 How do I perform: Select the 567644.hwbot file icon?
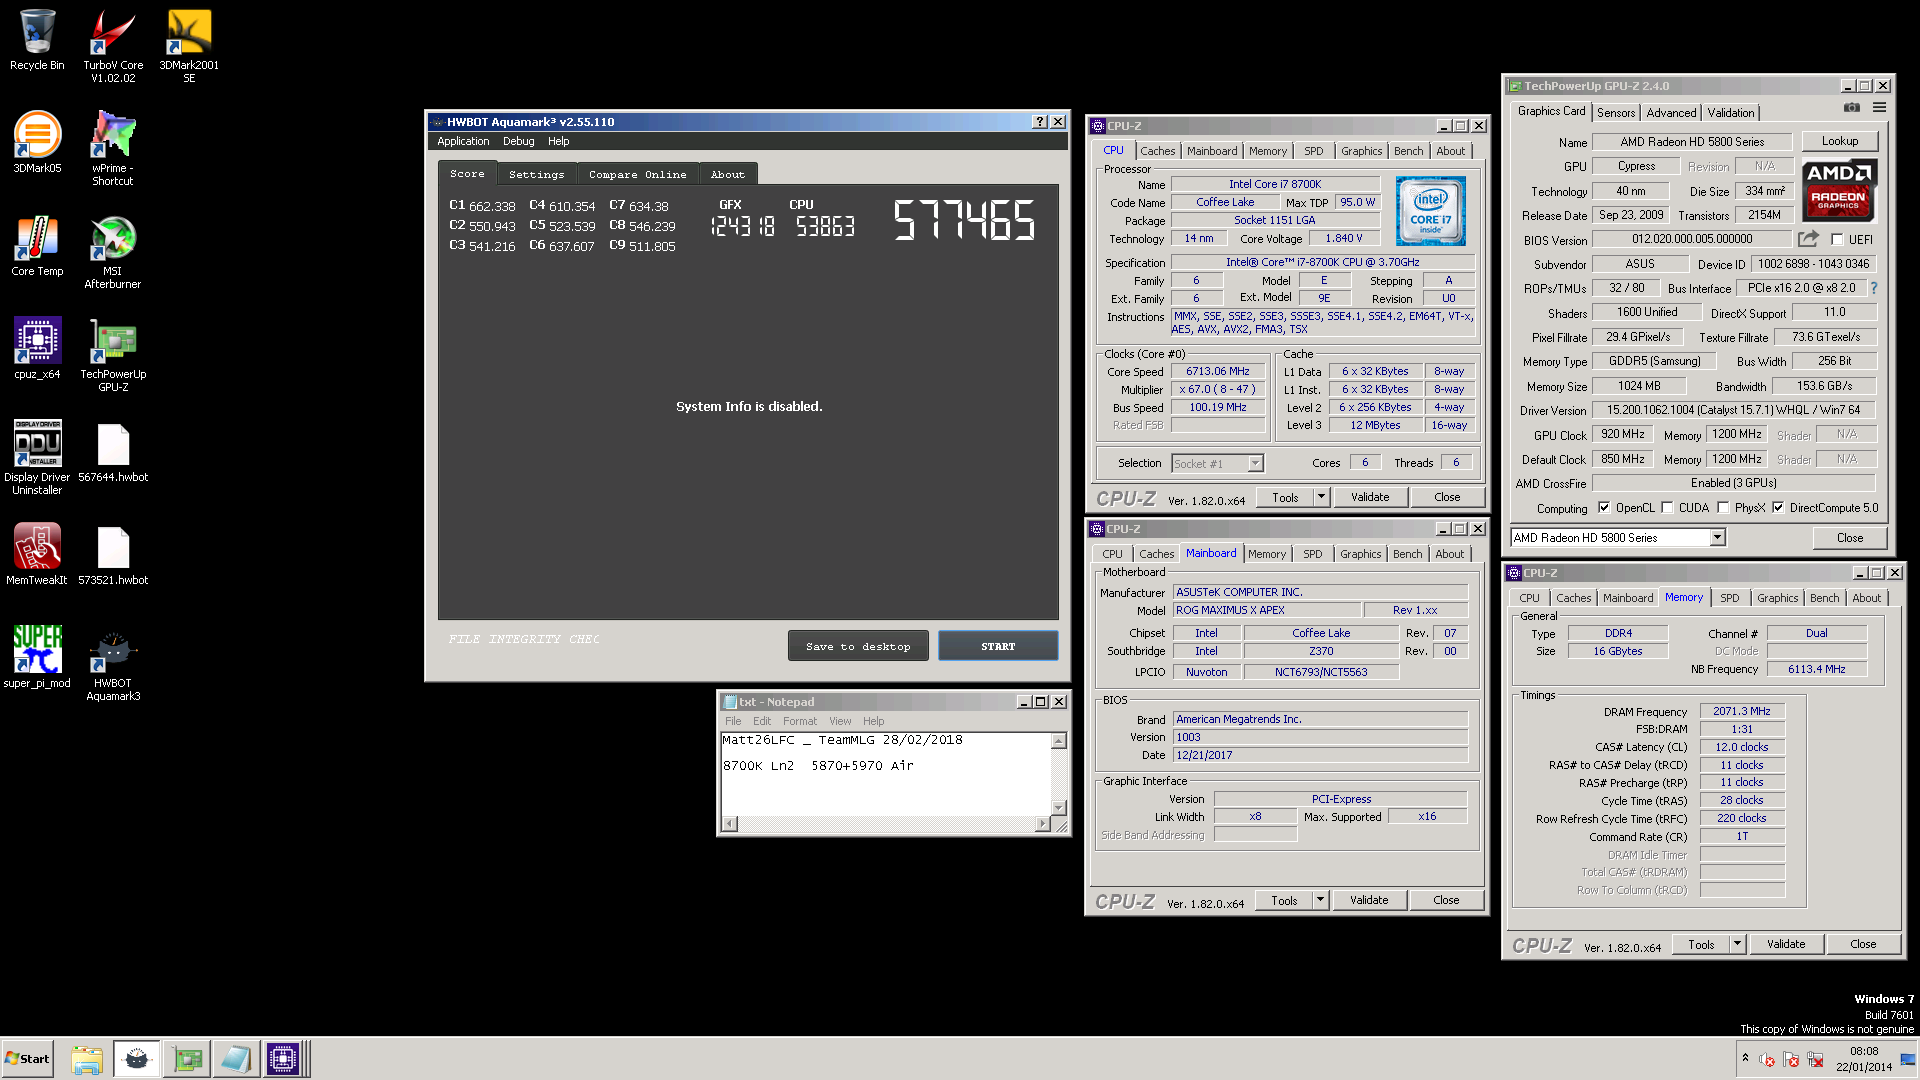coord(113,452)
